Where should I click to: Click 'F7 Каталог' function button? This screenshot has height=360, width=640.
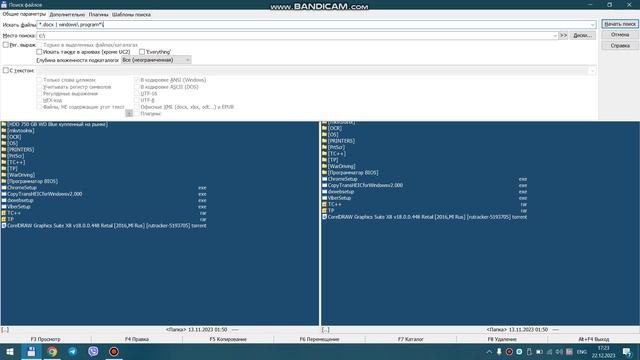coord(411,339)
